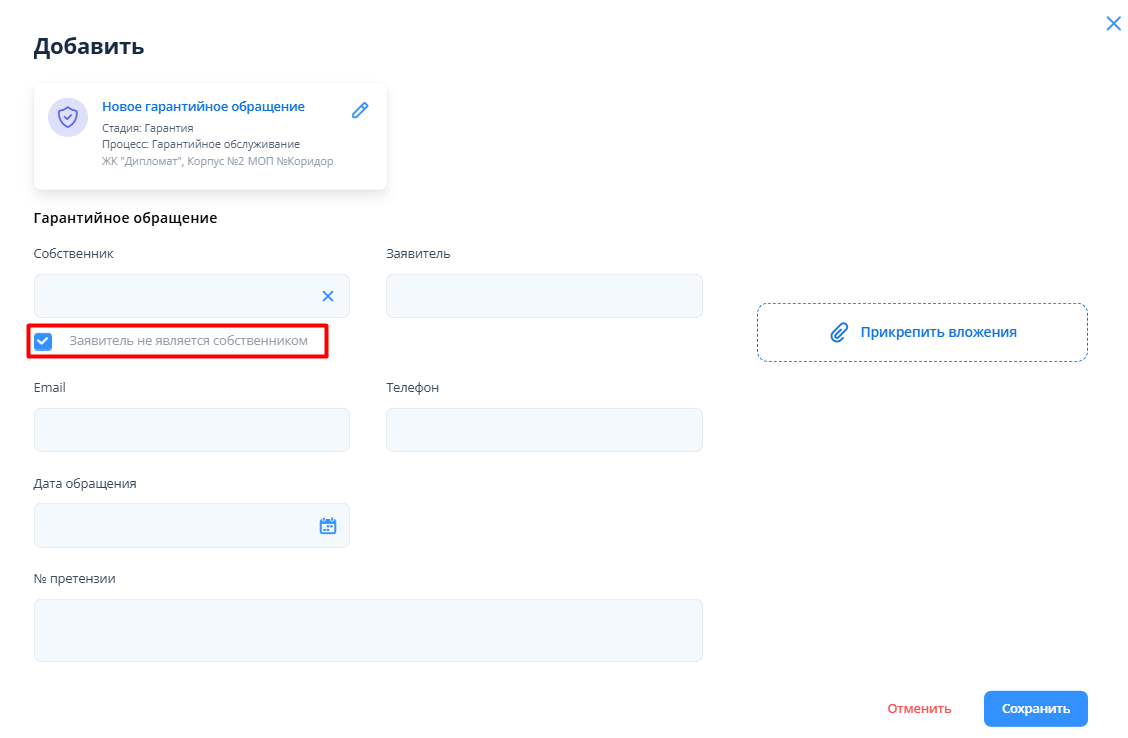Image resolution: width=1128 pixels, height=738 pixels.
Task: Click the paperclip attachment icon
Action: 839,333
